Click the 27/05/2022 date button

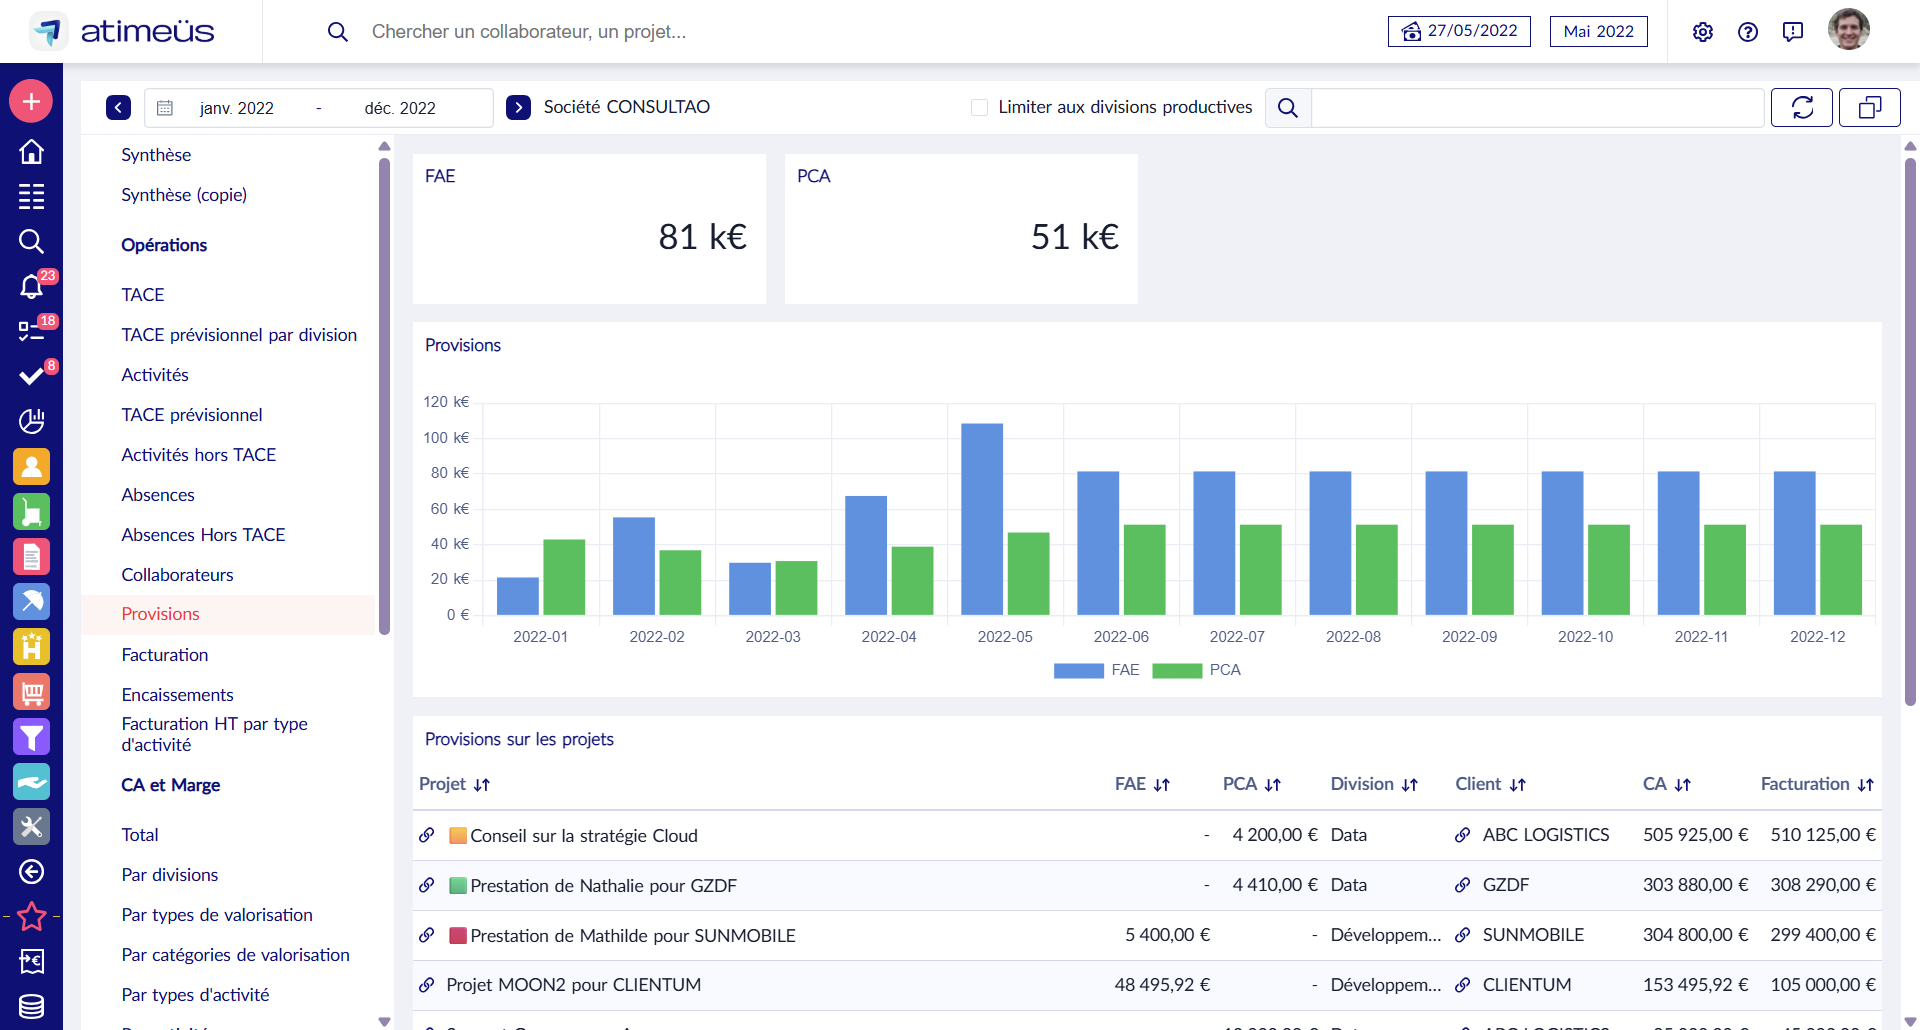pos(1459,32)
